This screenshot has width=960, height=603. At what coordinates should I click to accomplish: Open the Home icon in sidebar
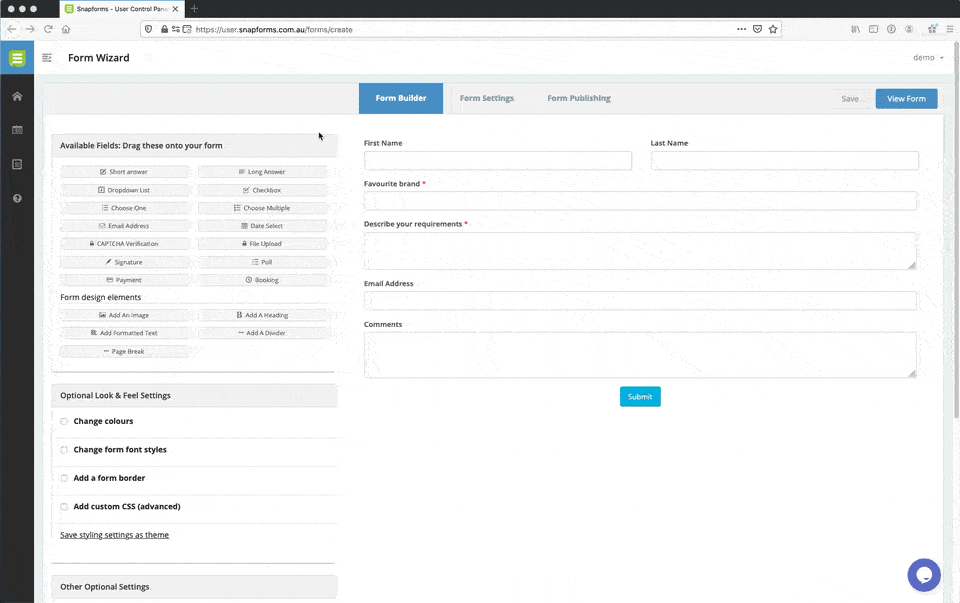click(17, 96)
